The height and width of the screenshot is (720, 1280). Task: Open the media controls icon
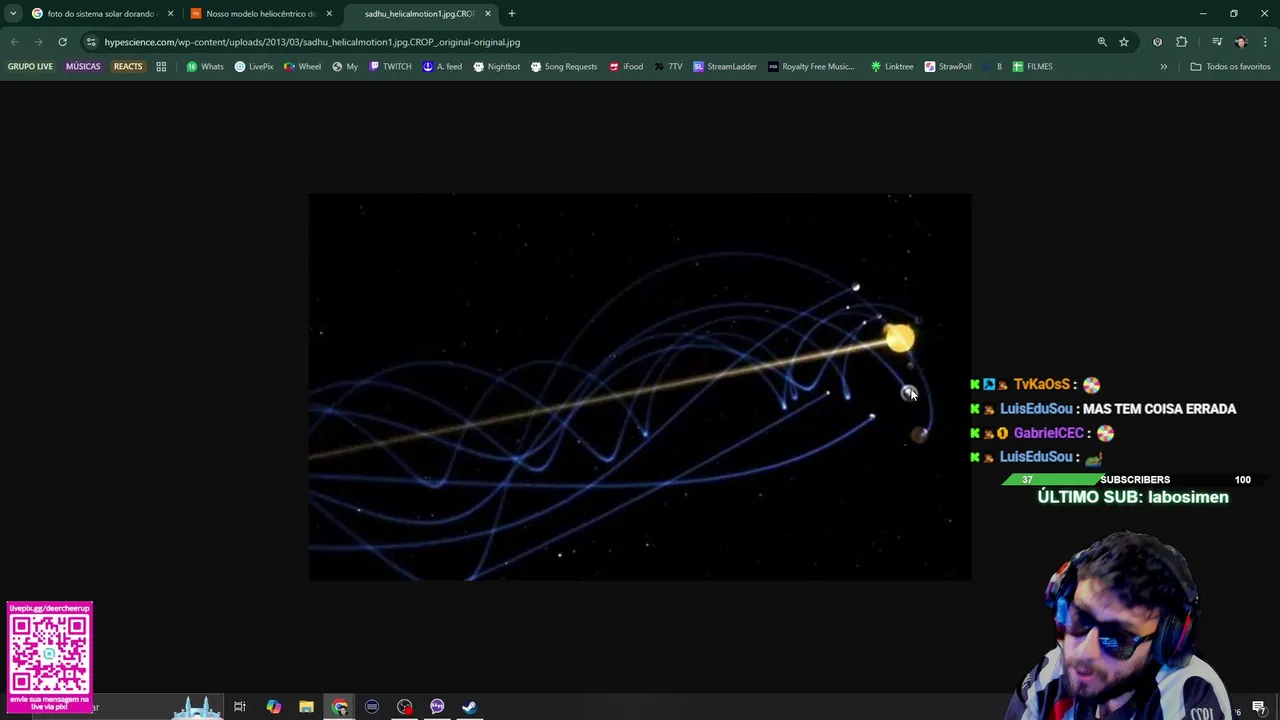coord(1217,42)
